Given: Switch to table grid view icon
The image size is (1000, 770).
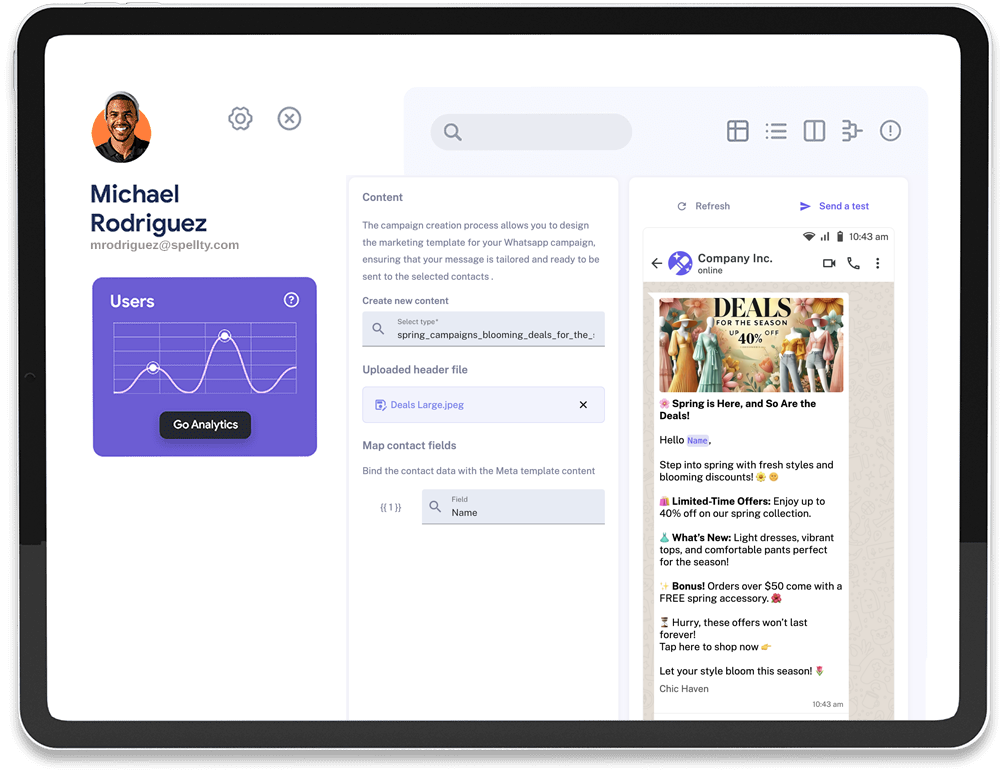Looking at the screenshot, I should (x=738, y=131).
